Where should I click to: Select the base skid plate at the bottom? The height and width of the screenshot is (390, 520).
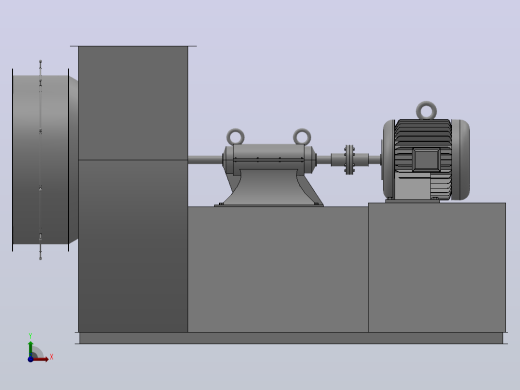pos(291,338)
